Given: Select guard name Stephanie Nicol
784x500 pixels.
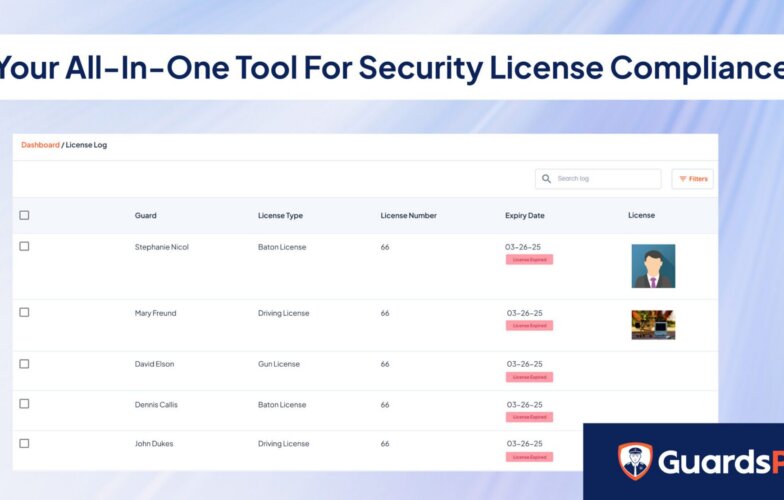Looking at the screenshot, I should point(162,247).
